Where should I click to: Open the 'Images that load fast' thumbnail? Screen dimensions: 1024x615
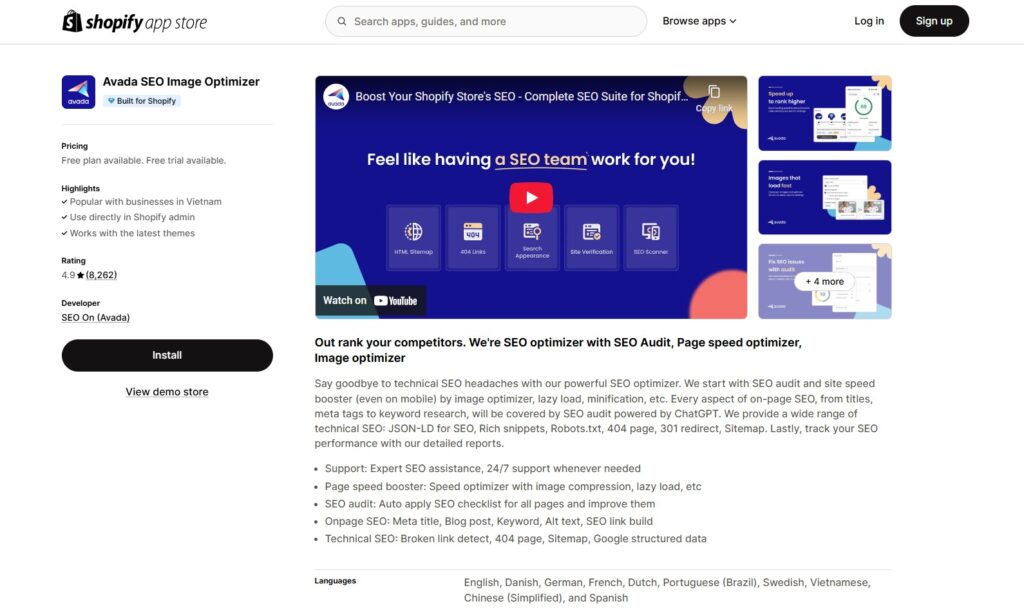[x=825, y=197]
